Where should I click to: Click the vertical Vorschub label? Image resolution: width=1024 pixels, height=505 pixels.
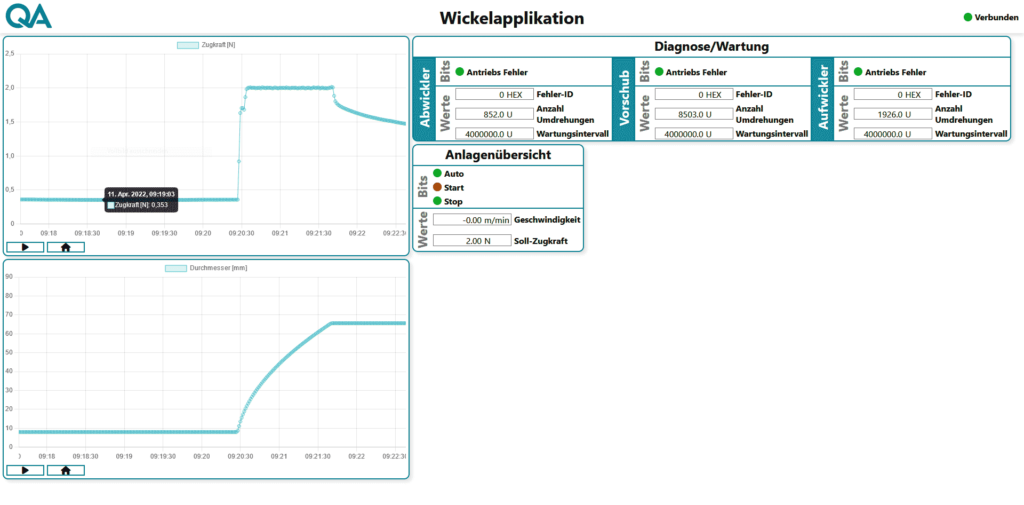pos(624,99)
